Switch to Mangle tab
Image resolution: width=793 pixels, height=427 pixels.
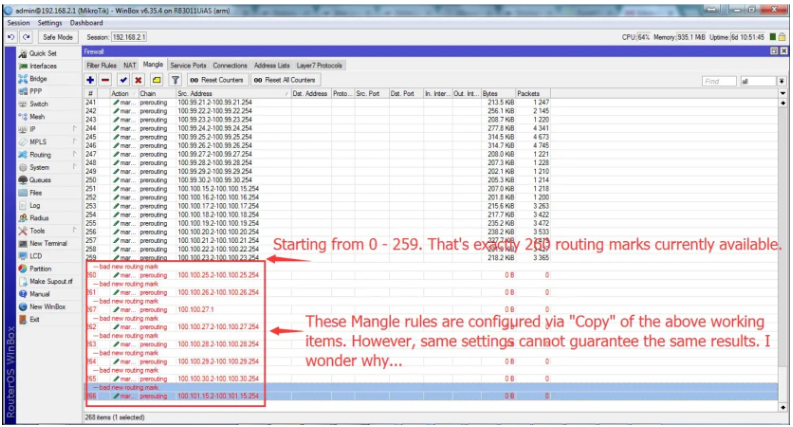[153, 65]
